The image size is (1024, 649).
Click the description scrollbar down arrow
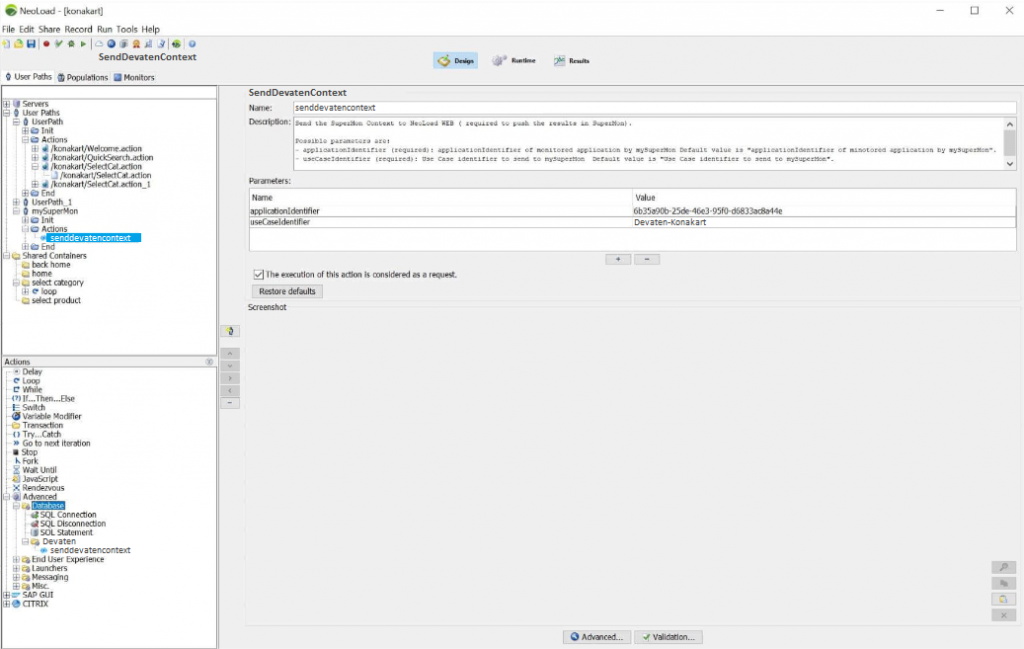pos(1010,165)
